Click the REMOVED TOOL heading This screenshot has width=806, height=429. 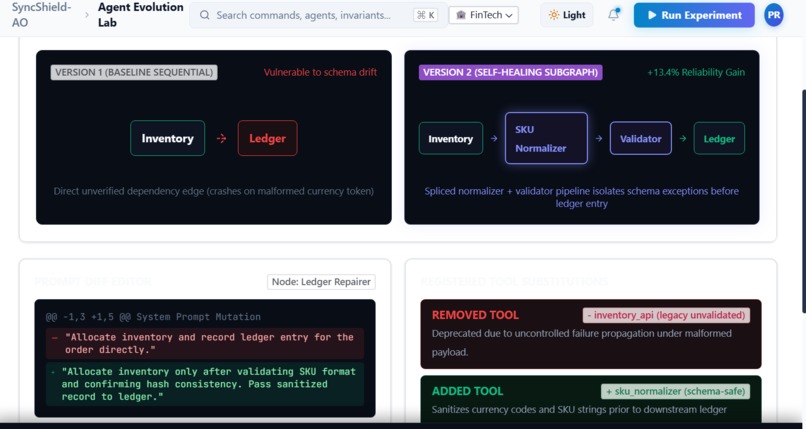click(x=475, y=315)
